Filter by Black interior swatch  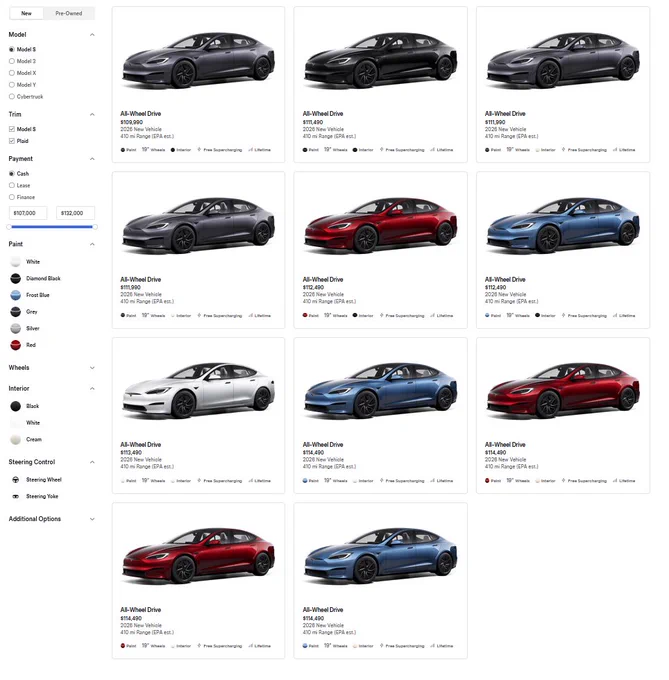pyautogui.click(x=16, y=406)
